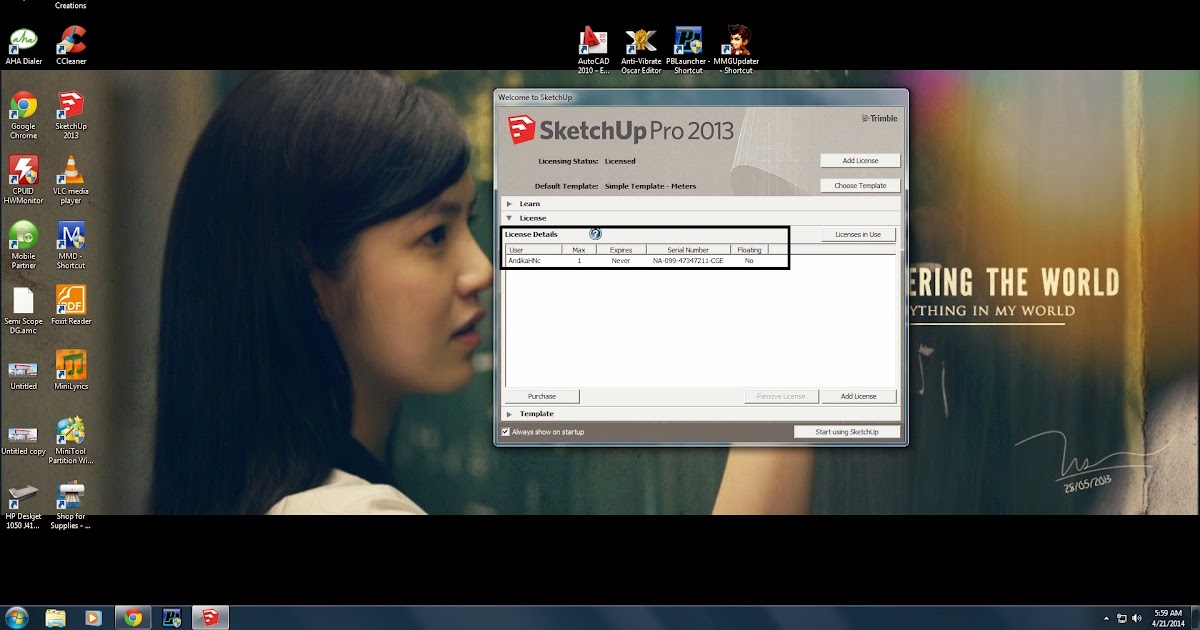Click serial number NA-099-47347211-CGE
Viewport: 1200px width, 630px height.
[x=688, y=260]
